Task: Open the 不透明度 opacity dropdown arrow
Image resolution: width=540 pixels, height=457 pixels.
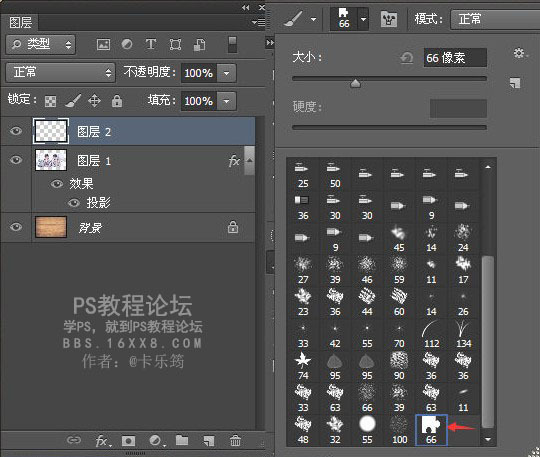Action: pyautogui.click(x=226, y=73)
